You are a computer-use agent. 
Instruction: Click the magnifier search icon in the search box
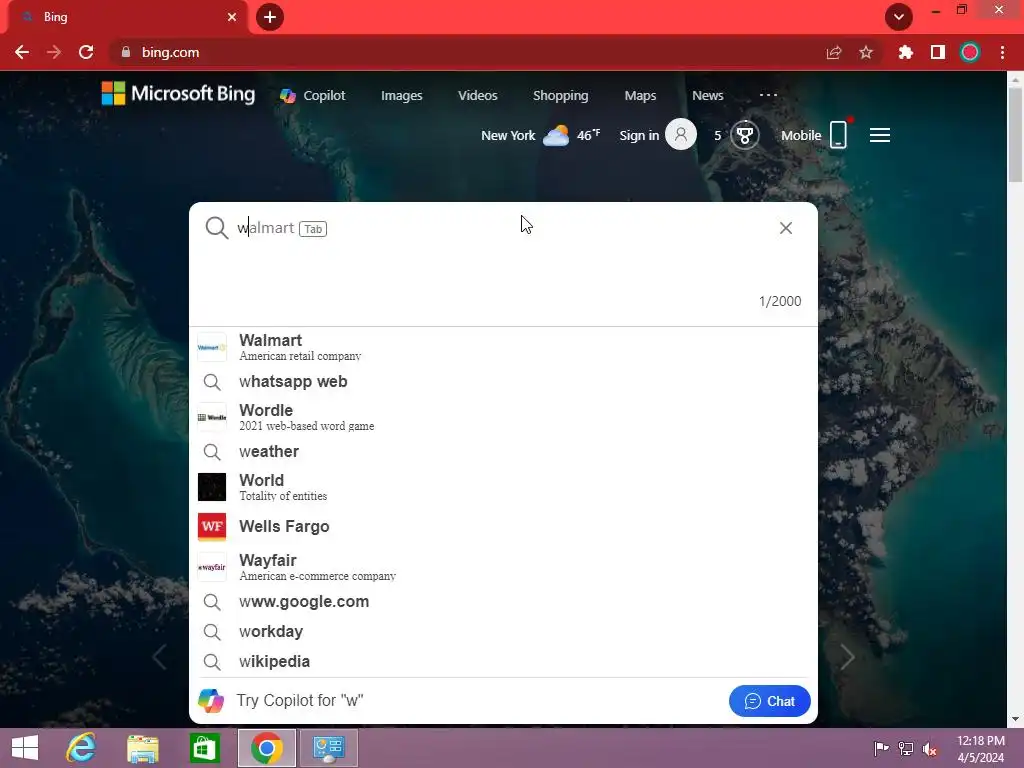coord(216,228)
